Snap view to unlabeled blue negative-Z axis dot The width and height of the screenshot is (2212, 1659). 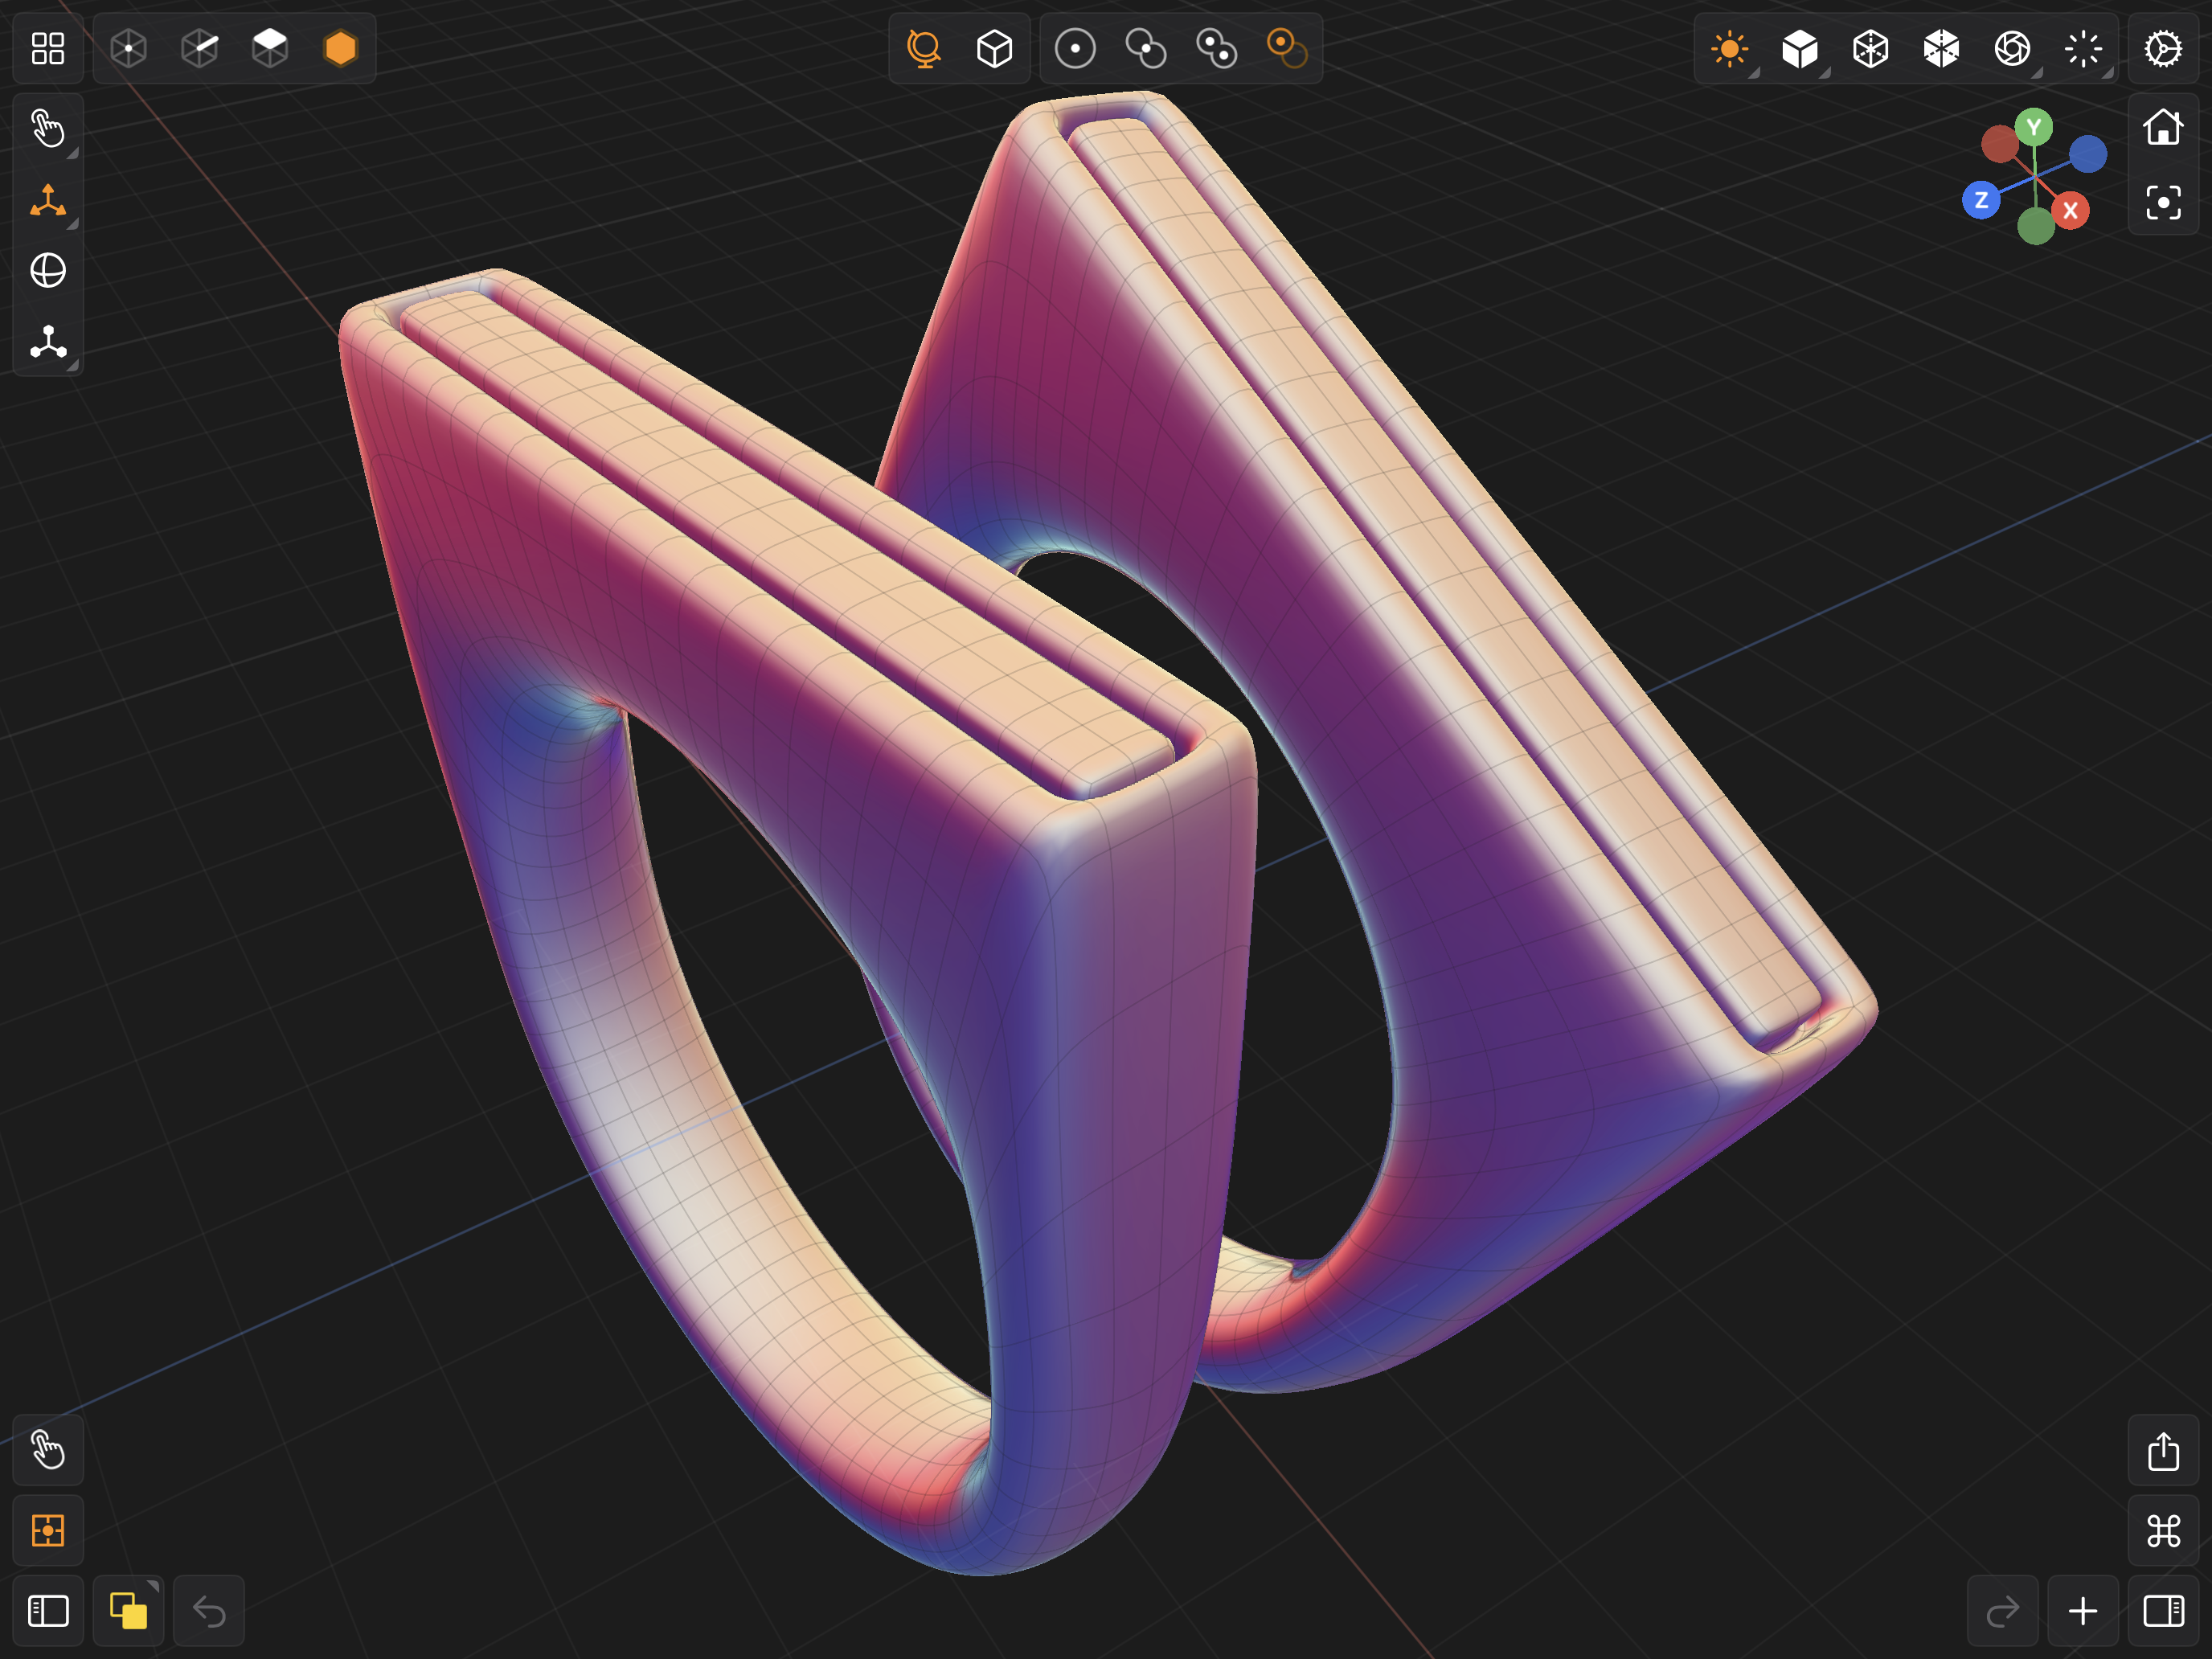click(x=2088, y=154)
